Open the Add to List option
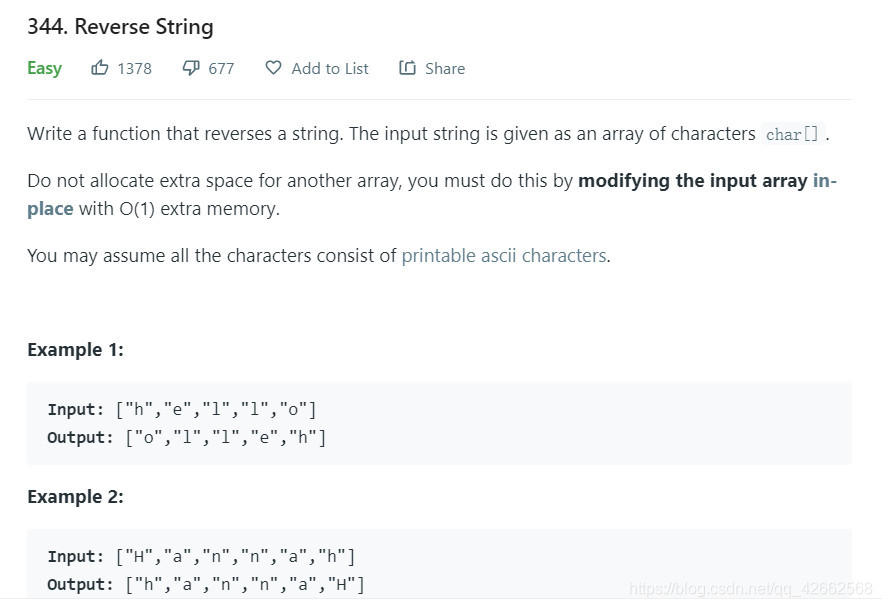Image resolution: width=882 pixels, height=607 pixels. tap(329, 68)
